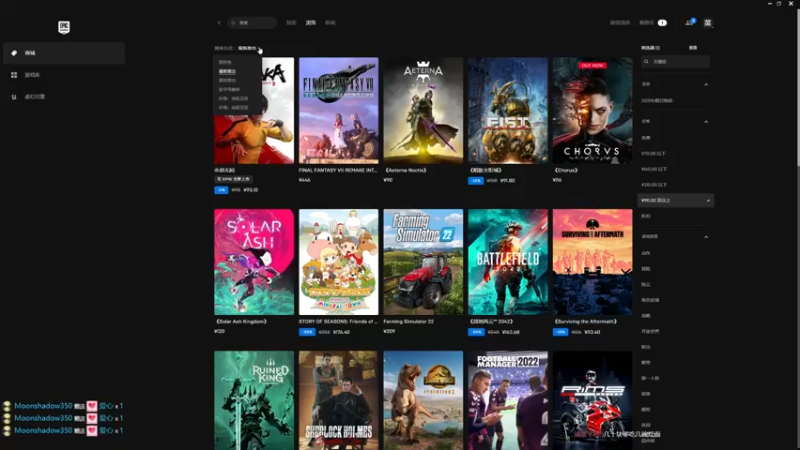Open the Library grid icon in sidebar

coord(14,75)
